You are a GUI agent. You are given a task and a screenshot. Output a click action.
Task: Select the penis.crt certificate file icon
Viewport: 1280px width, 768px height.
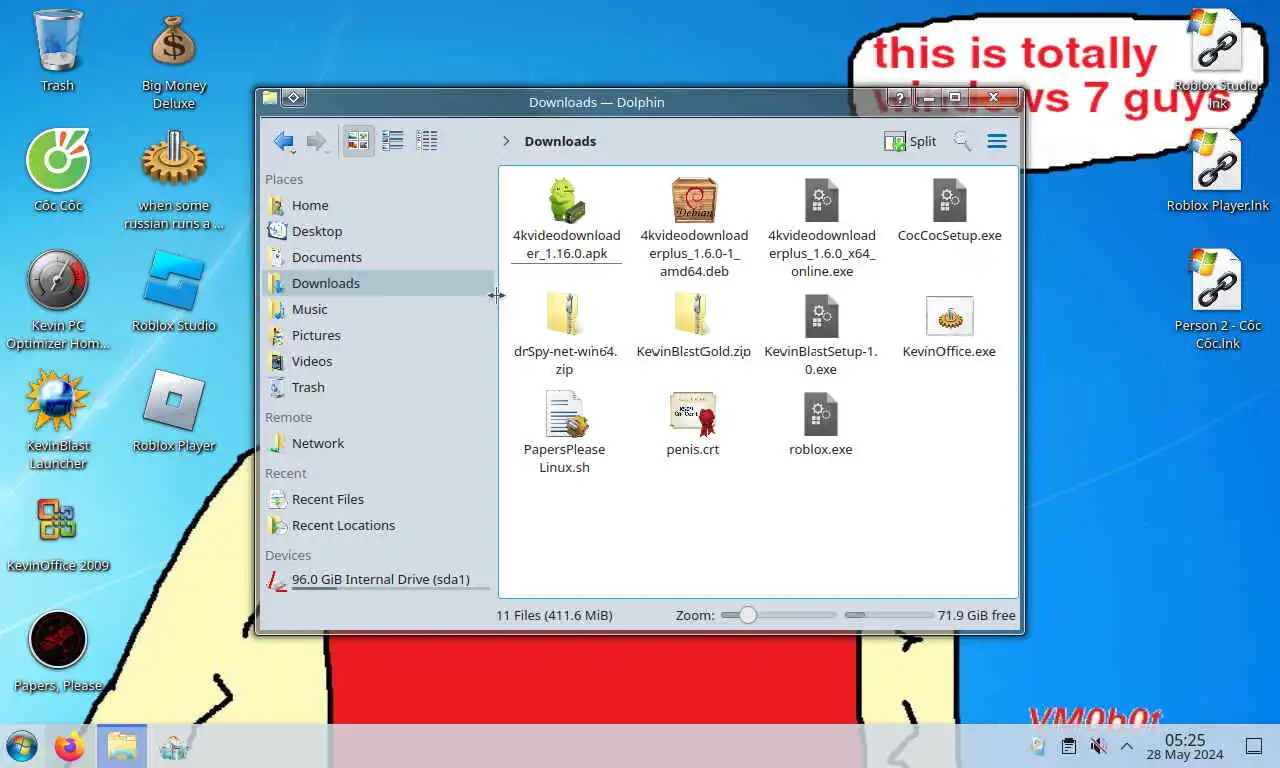point(694,413)
